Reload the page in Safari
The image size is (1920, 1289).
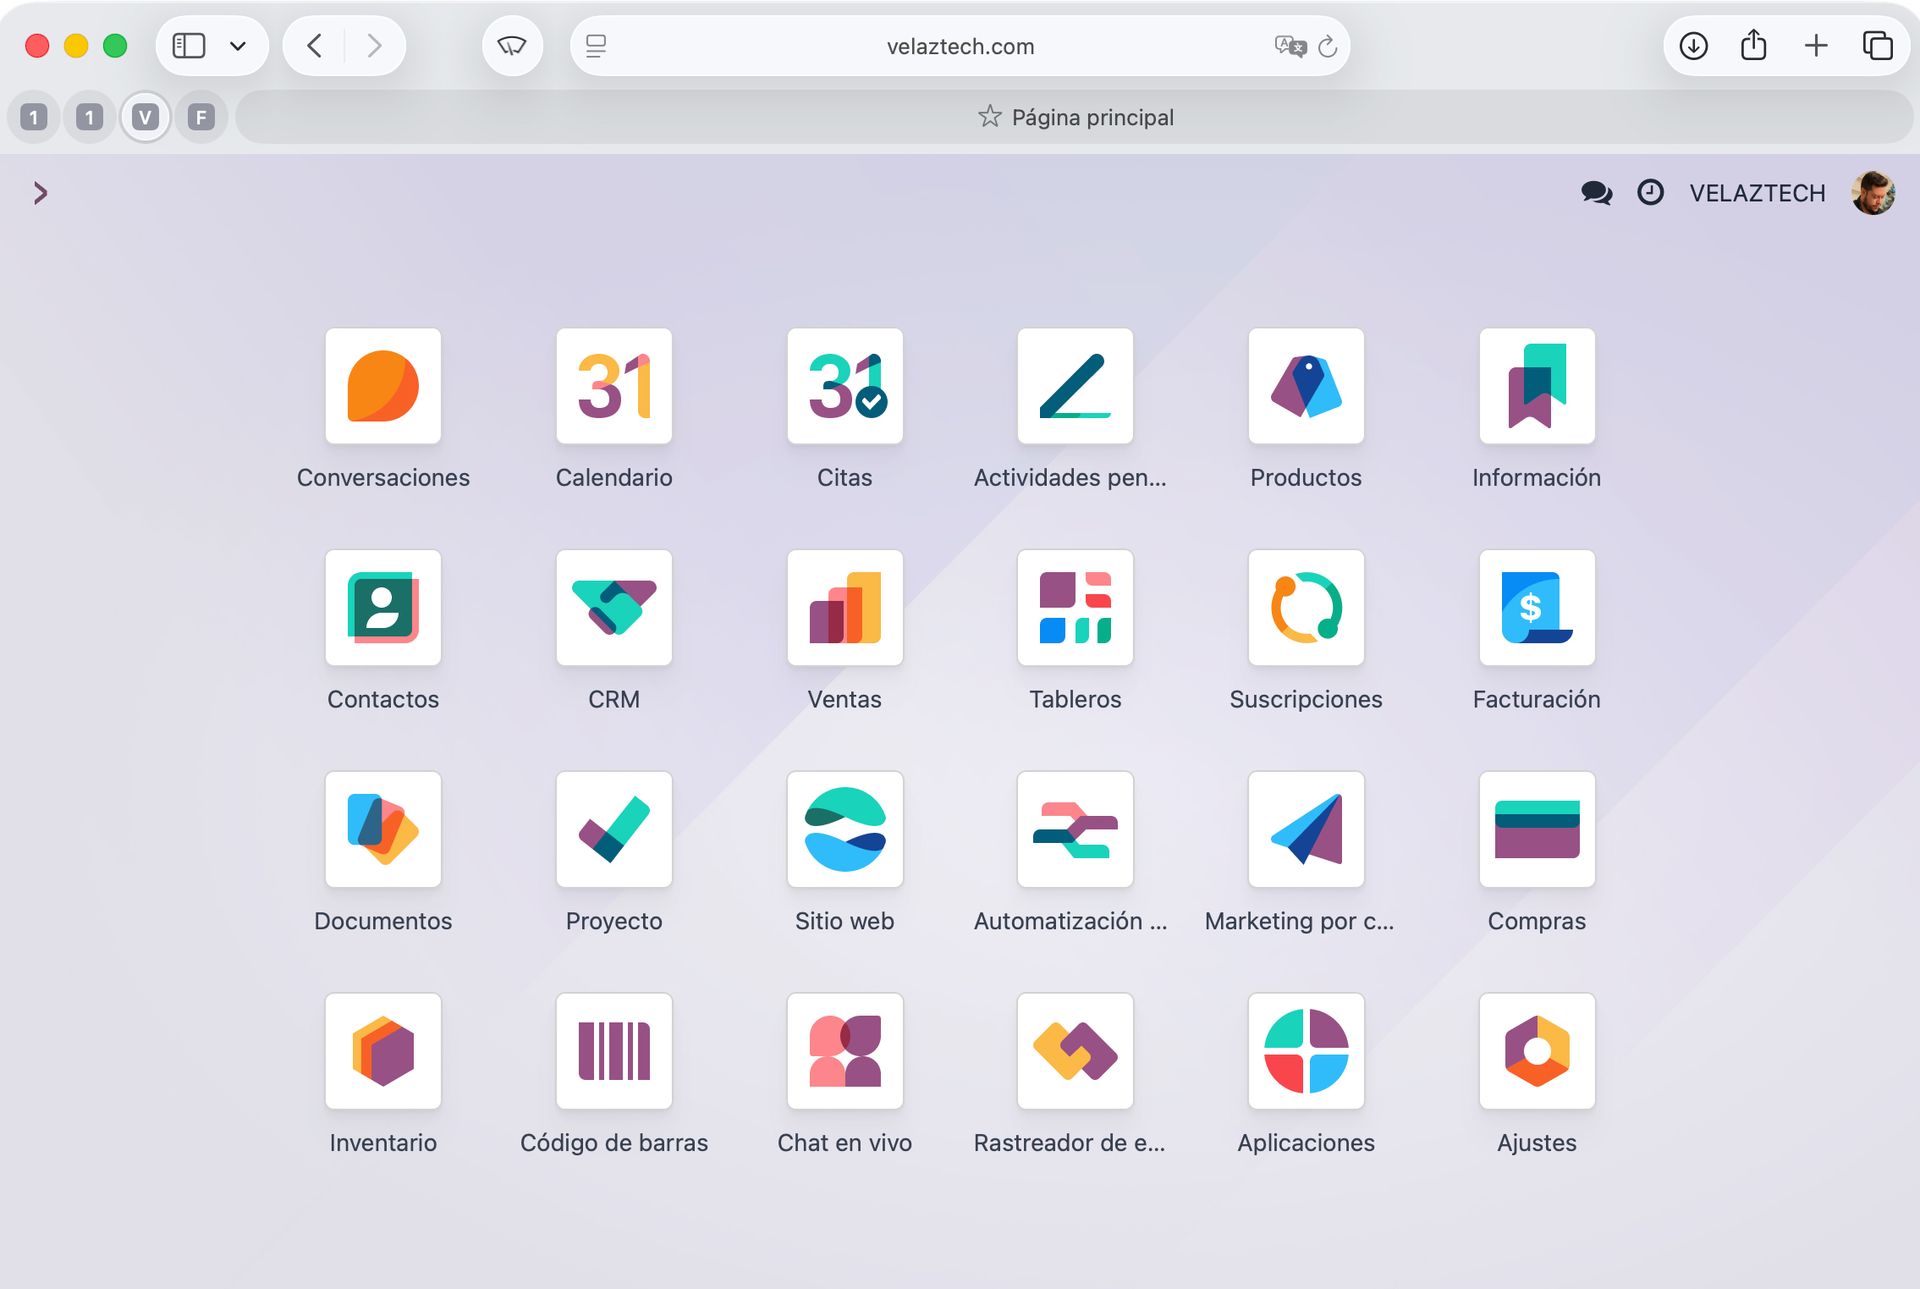pyautogui.click(x=1328, y=46)
